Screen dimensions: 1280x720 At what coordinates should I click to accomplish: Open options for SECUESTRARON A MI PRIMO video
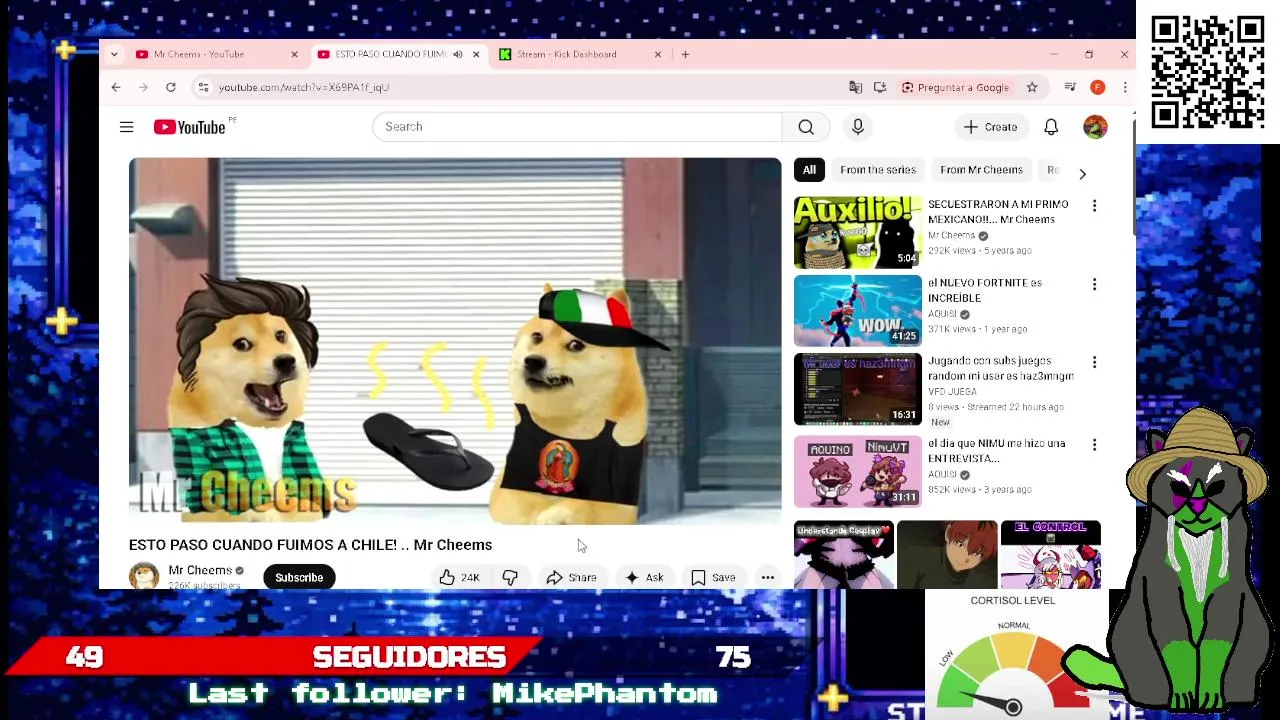point(1094,205)
